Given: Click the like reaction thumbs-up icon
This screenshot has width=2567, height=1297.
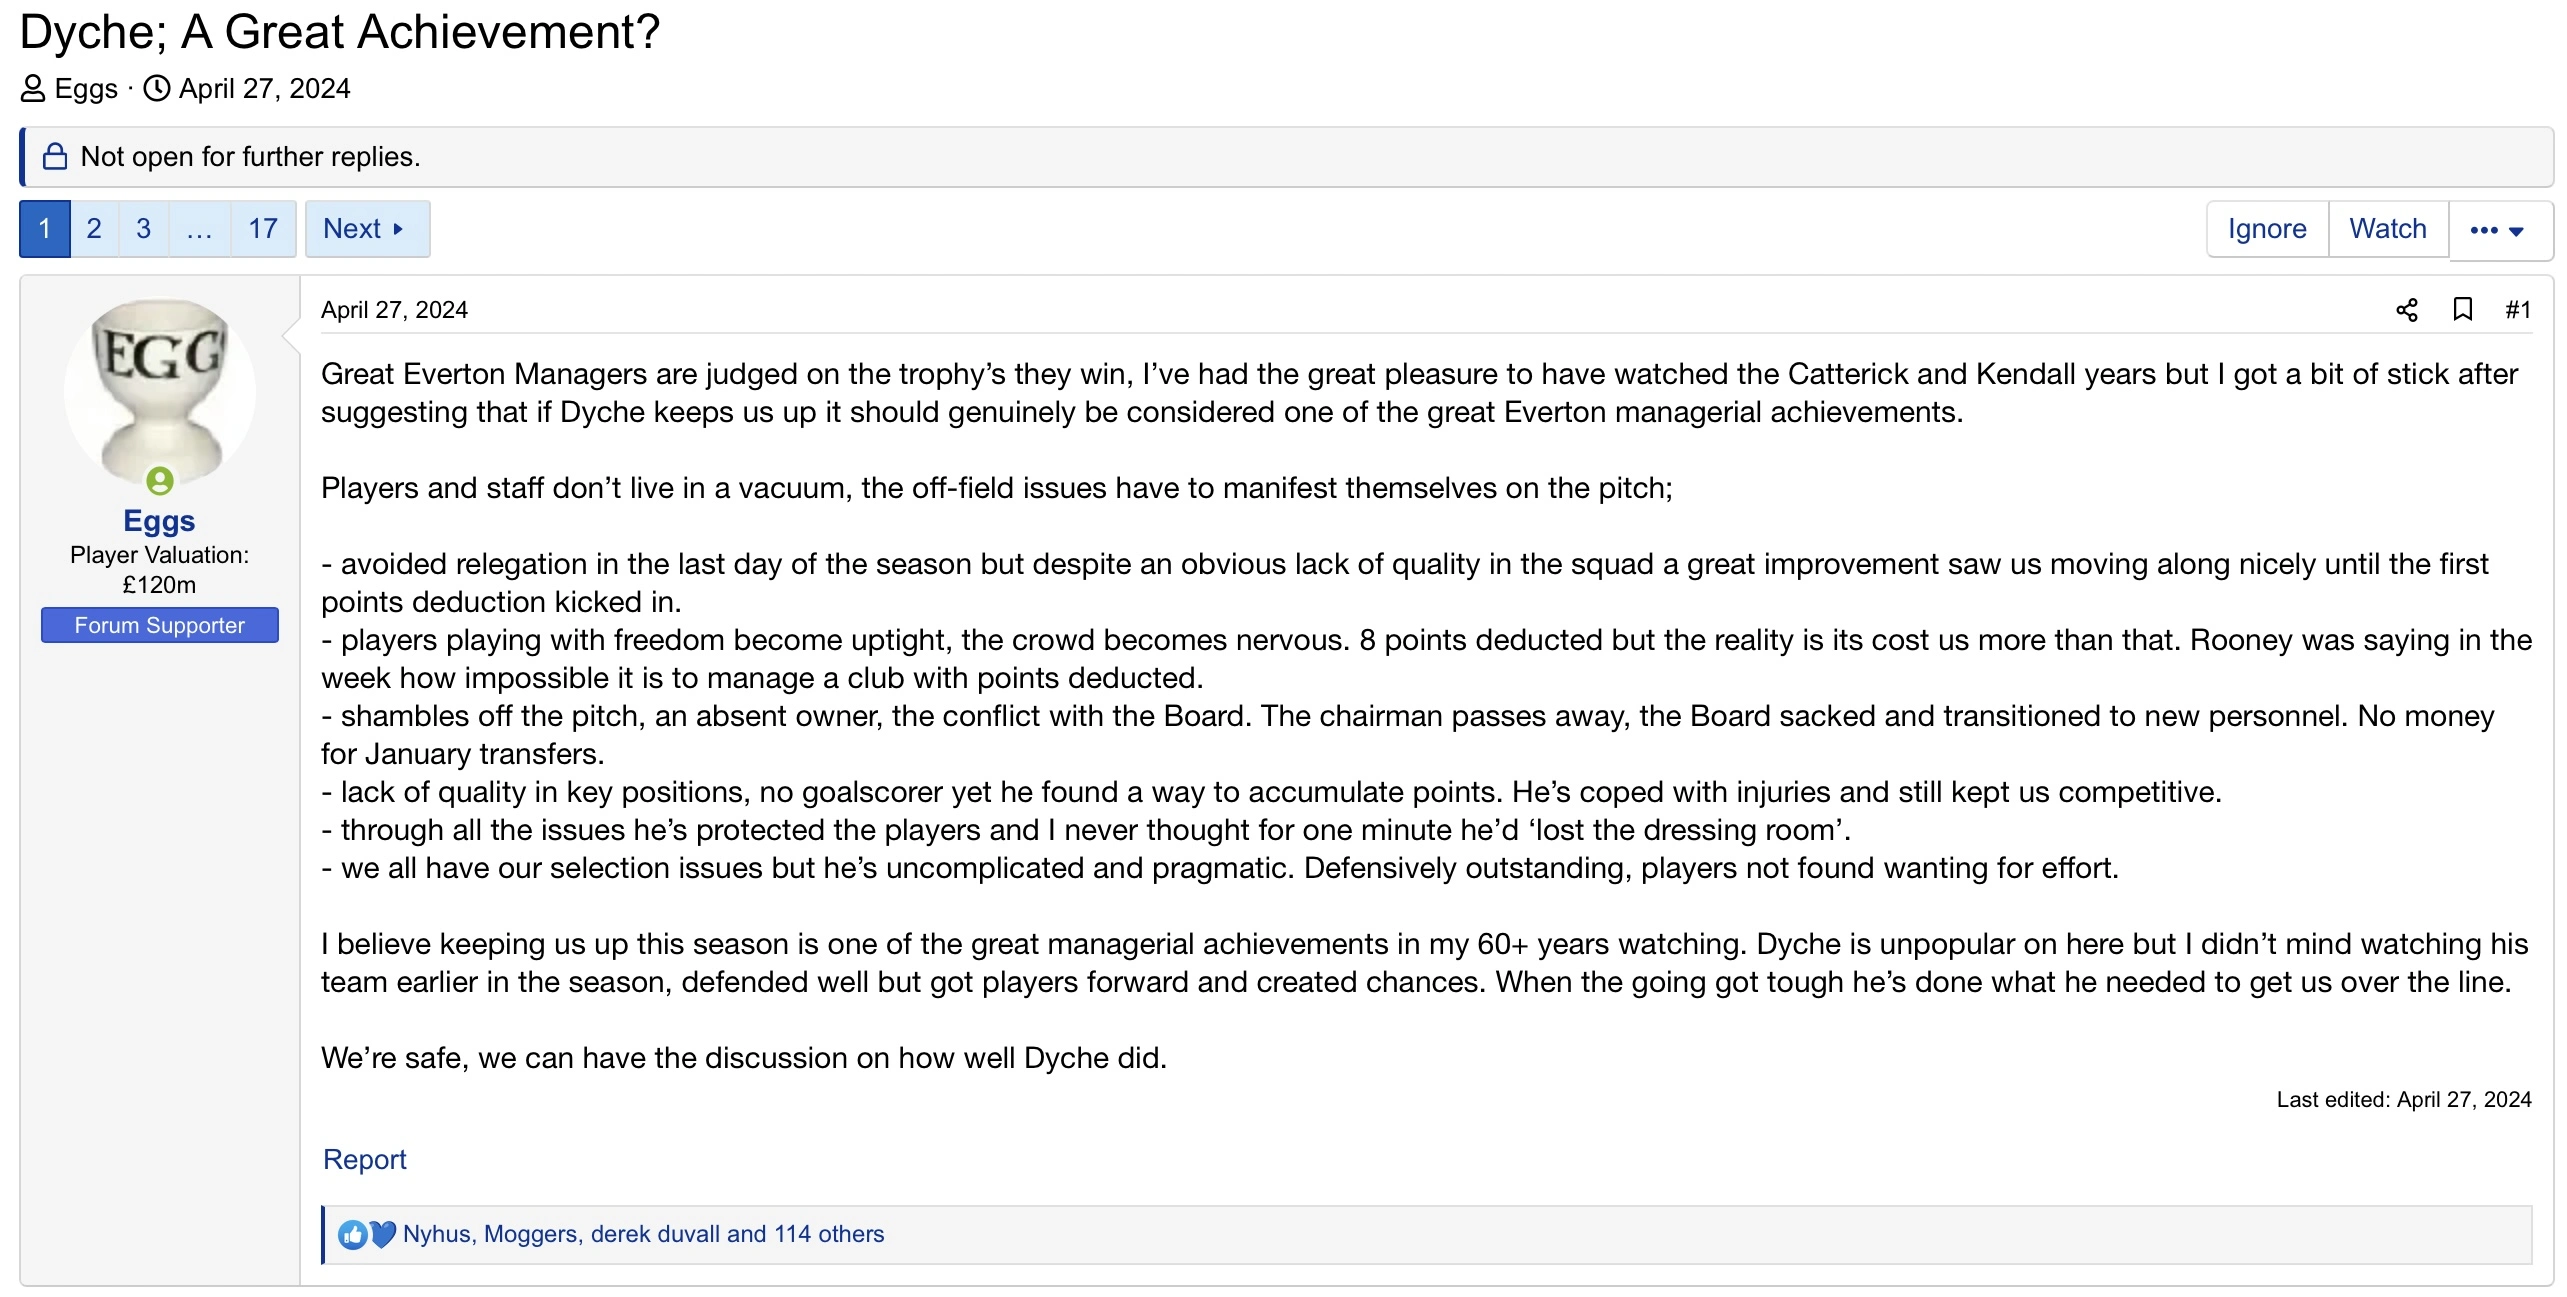Looking at the screenshot, I should click(351, 1235).
